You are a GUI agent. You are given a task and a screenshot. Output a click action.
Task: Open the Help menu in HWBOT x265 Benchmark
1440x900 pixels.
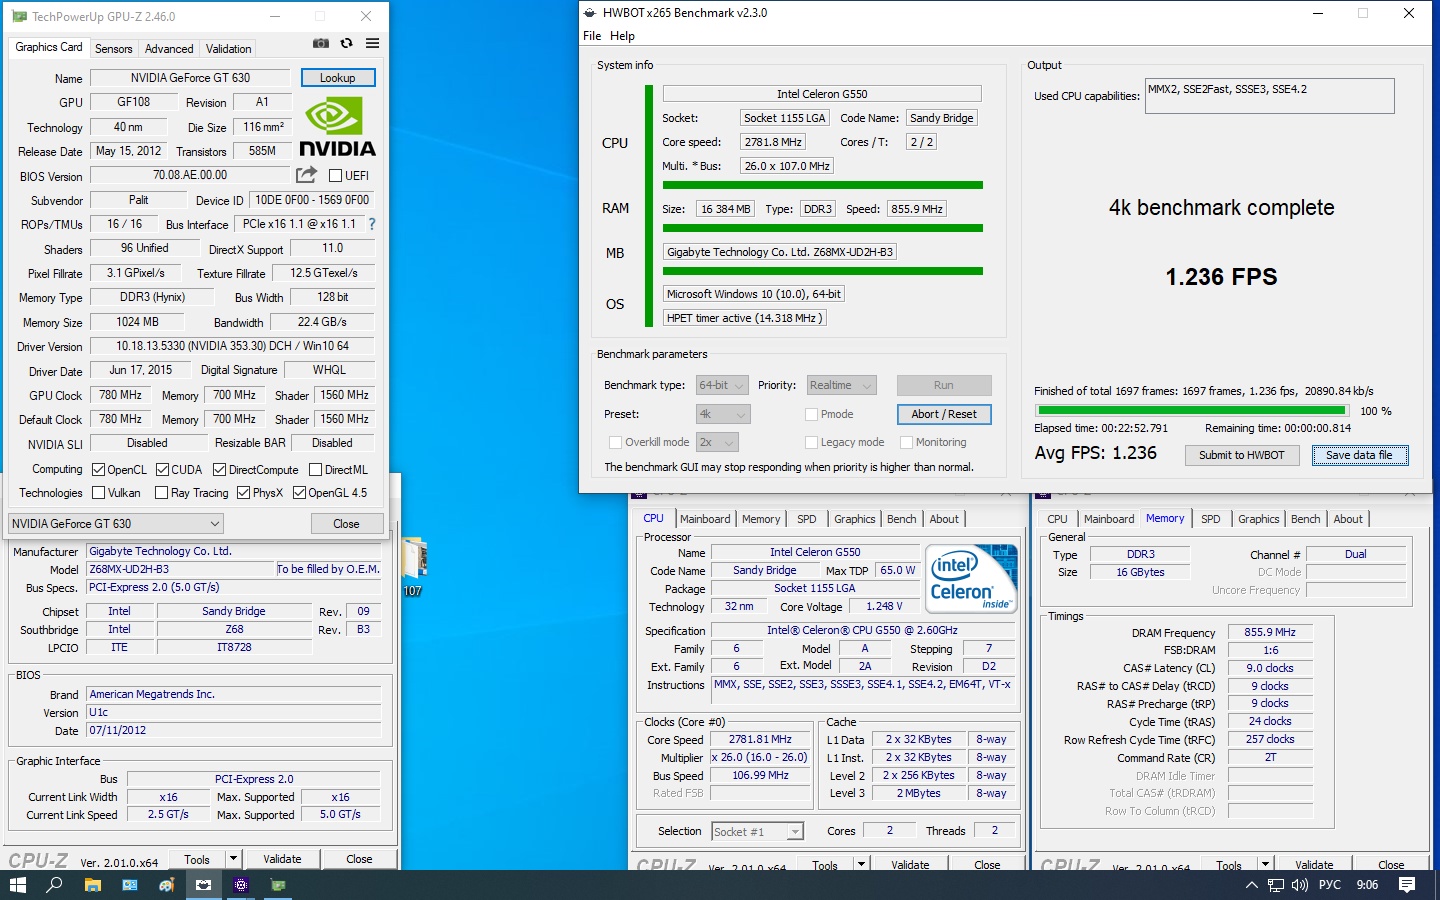click(622, 36)
